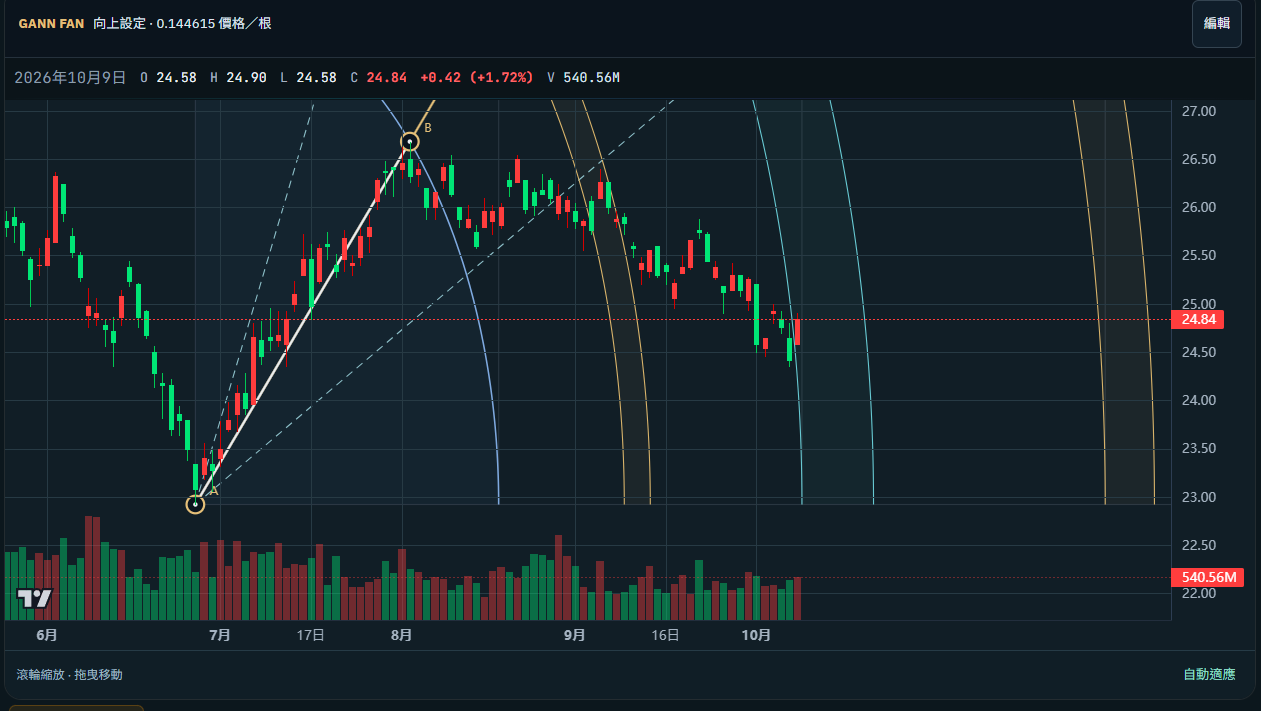Click the L 24.58 low readout

pos(308,77)
